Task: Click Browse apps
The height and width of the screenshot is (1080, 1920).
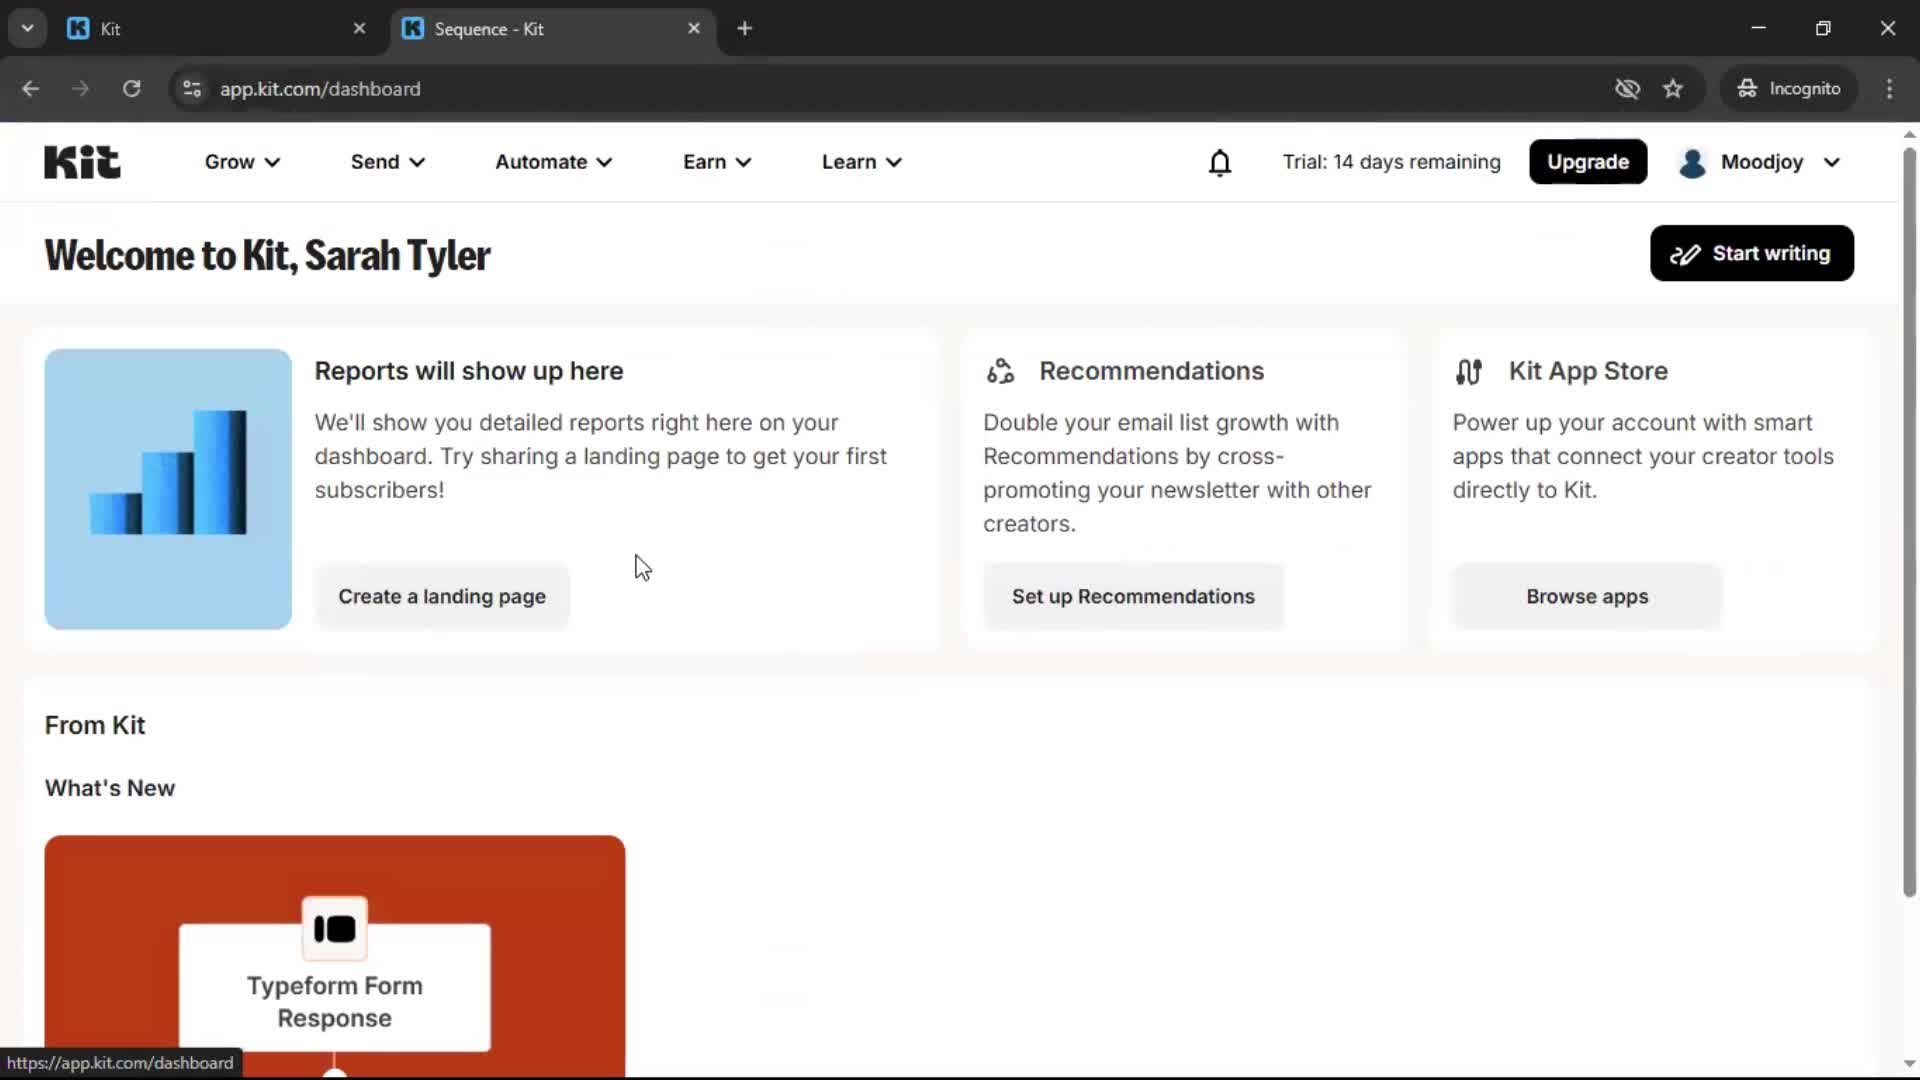Action: click(1587, 596)
